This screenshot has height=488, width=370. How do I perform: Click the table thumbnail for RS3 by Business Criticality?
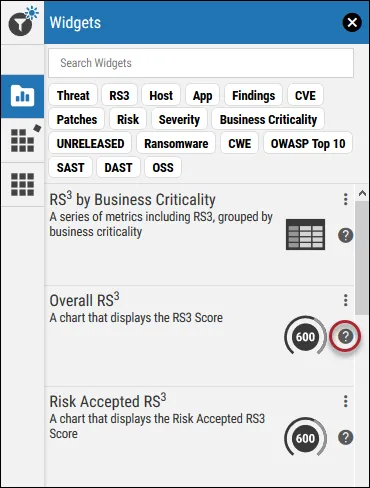point(305,234)
